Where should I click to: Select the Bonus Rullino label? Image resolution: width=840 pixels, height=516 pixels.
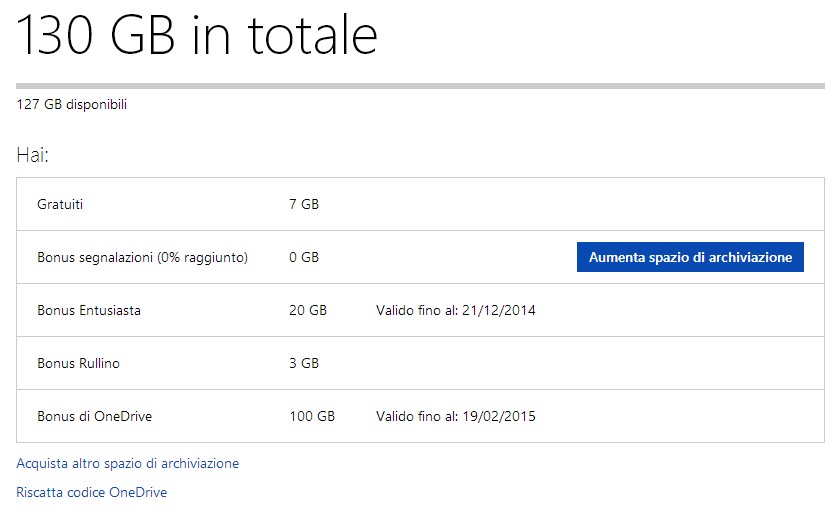78,363
